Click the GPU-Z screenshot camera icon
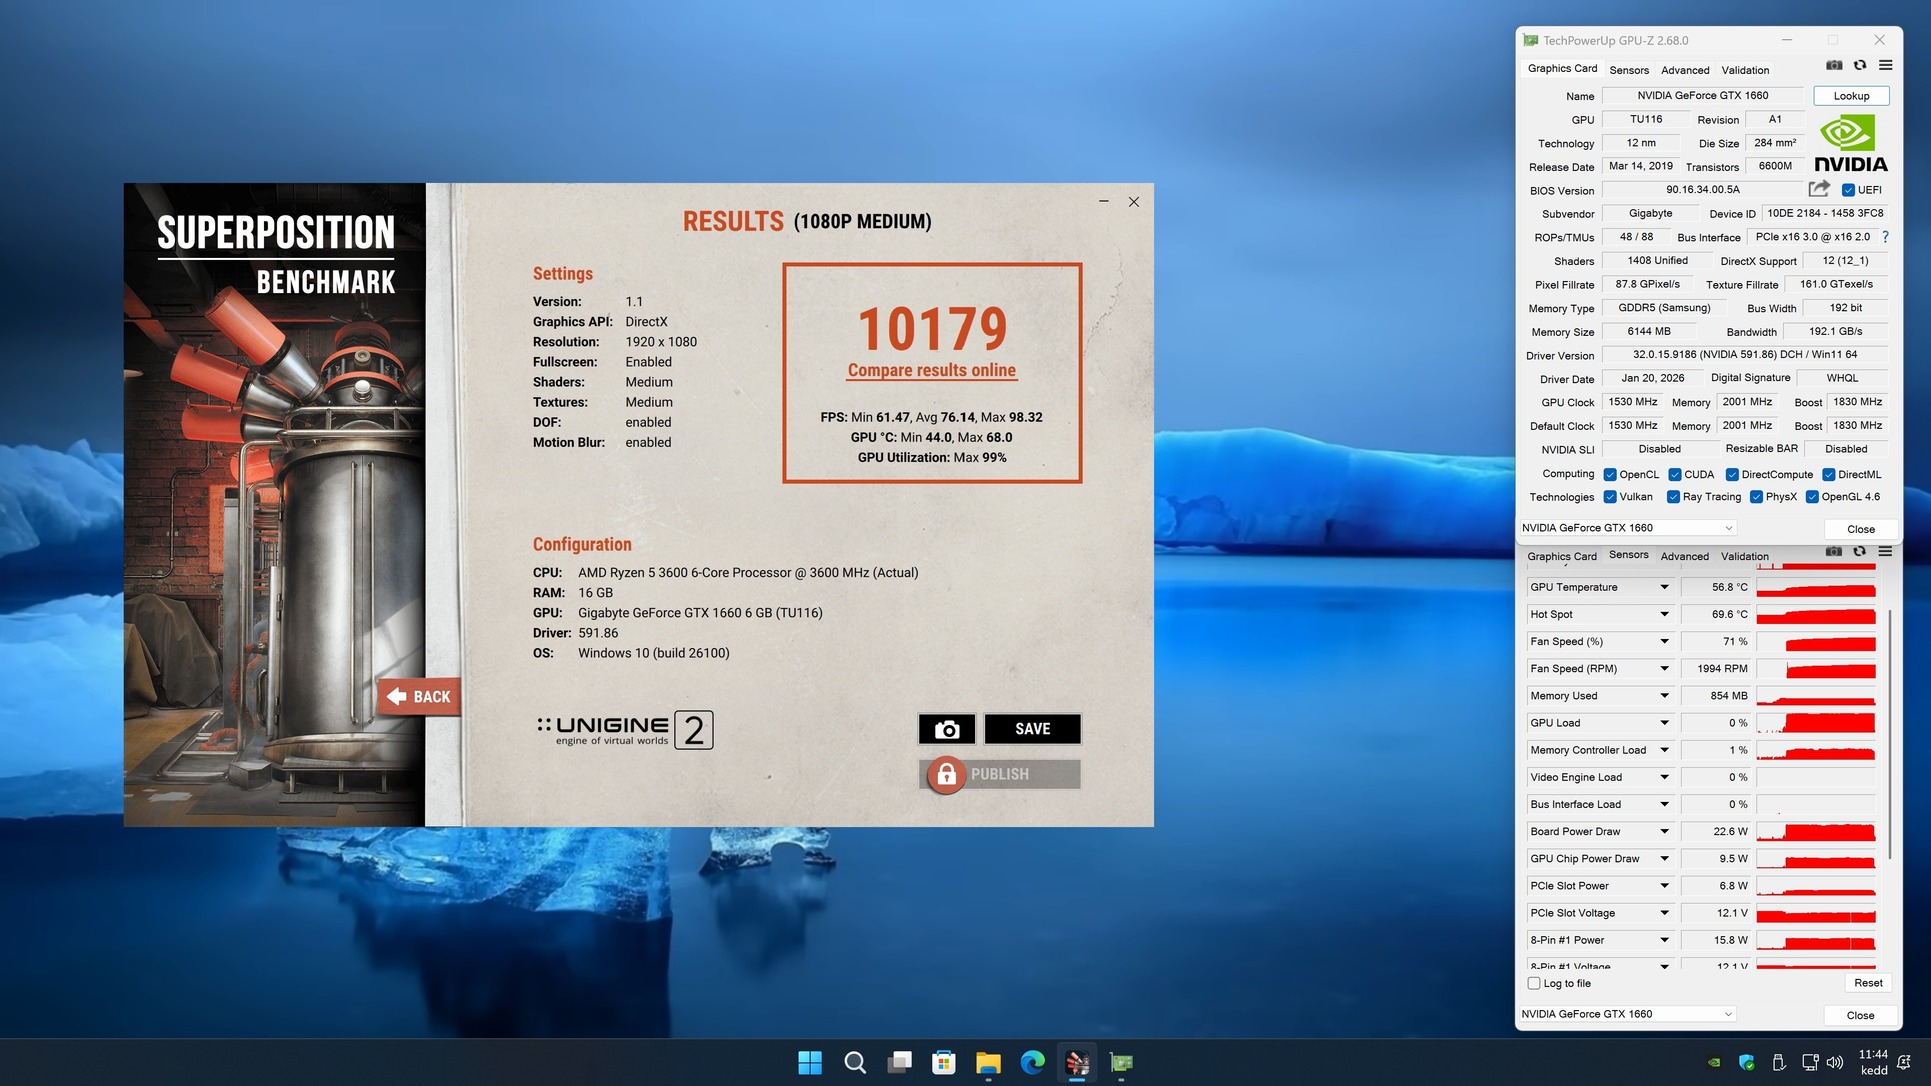Image resolution: width=1931 pixels, height=1086 pixels. (x=1834, y=66)
